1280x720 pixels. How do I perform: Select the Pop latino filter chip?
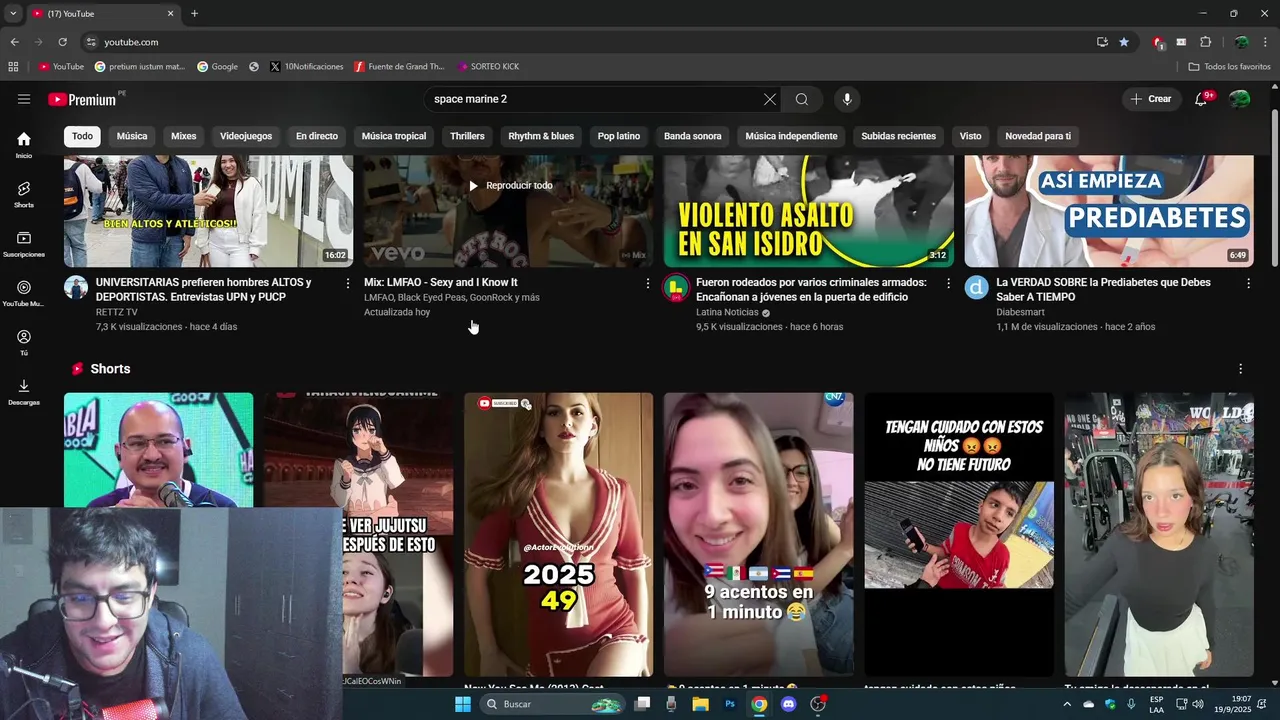[x=619, y=136]
